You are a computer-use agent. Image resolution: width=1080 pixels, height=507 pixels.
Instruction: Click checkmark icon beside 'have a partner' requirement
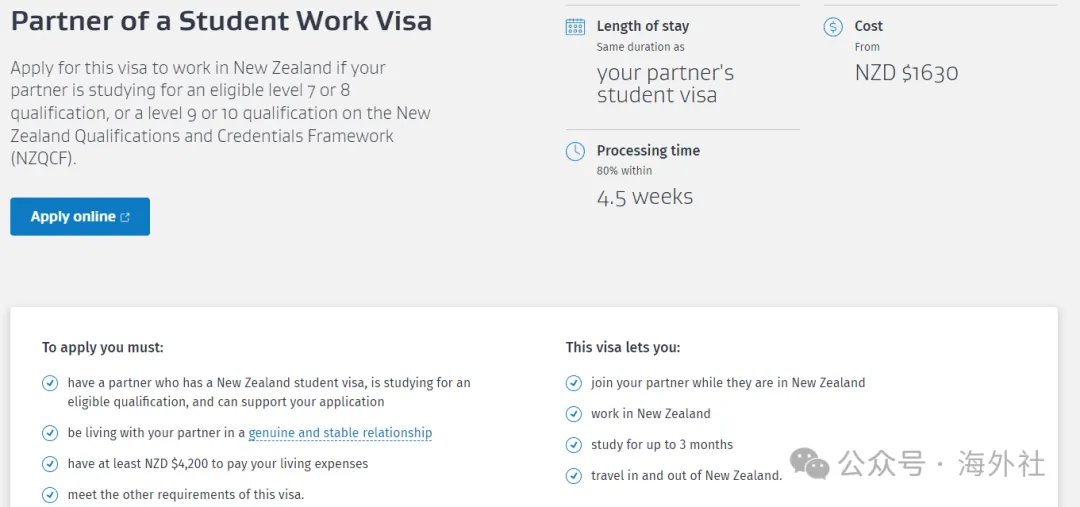pyautogui.click(x=50, y=383)
